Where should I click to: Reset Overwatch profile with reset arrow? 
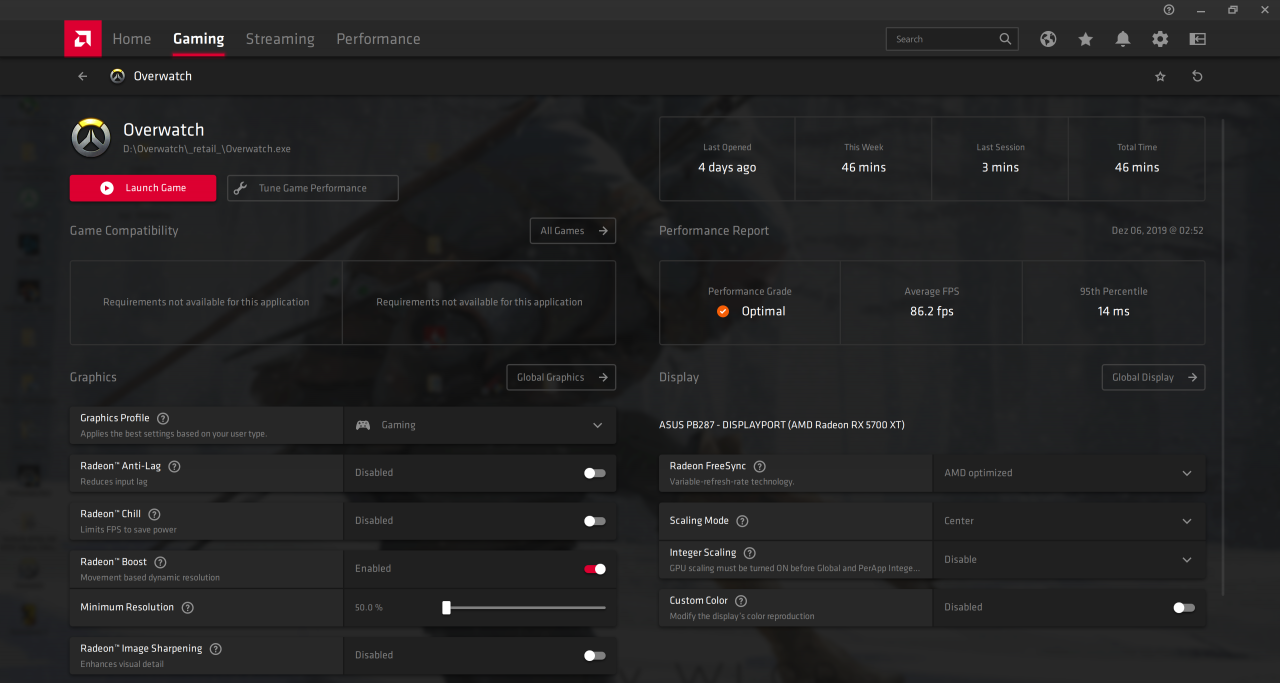(x=1197, y=76)
